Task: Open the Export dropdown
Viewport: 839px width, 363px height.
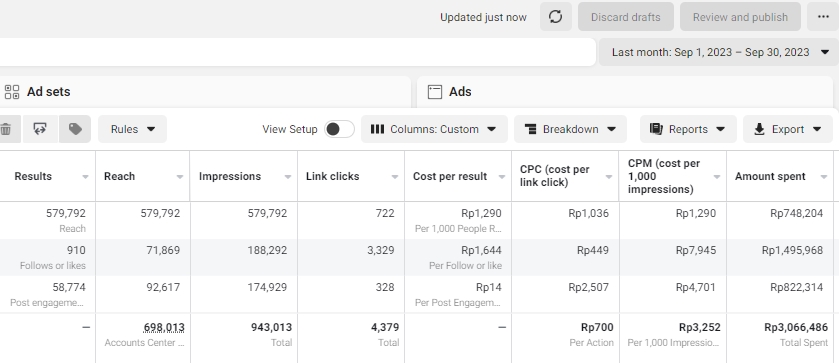Action: point(788,129)
